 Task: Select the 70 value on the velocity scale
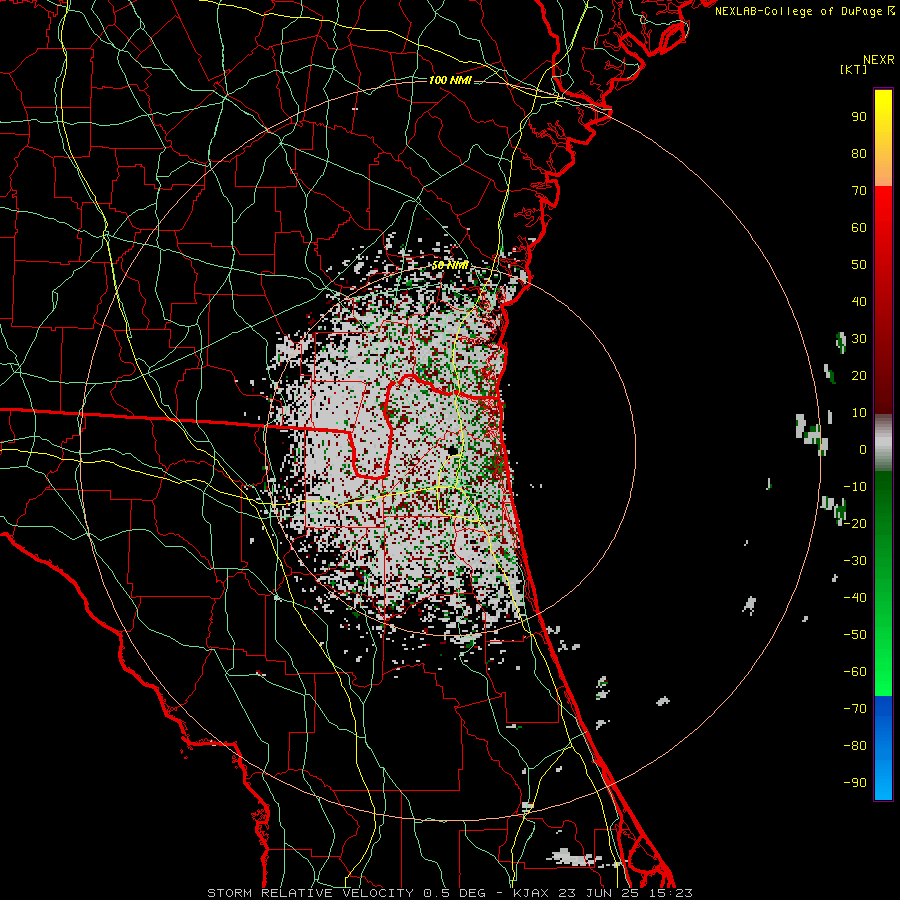[x=859, y=191]
